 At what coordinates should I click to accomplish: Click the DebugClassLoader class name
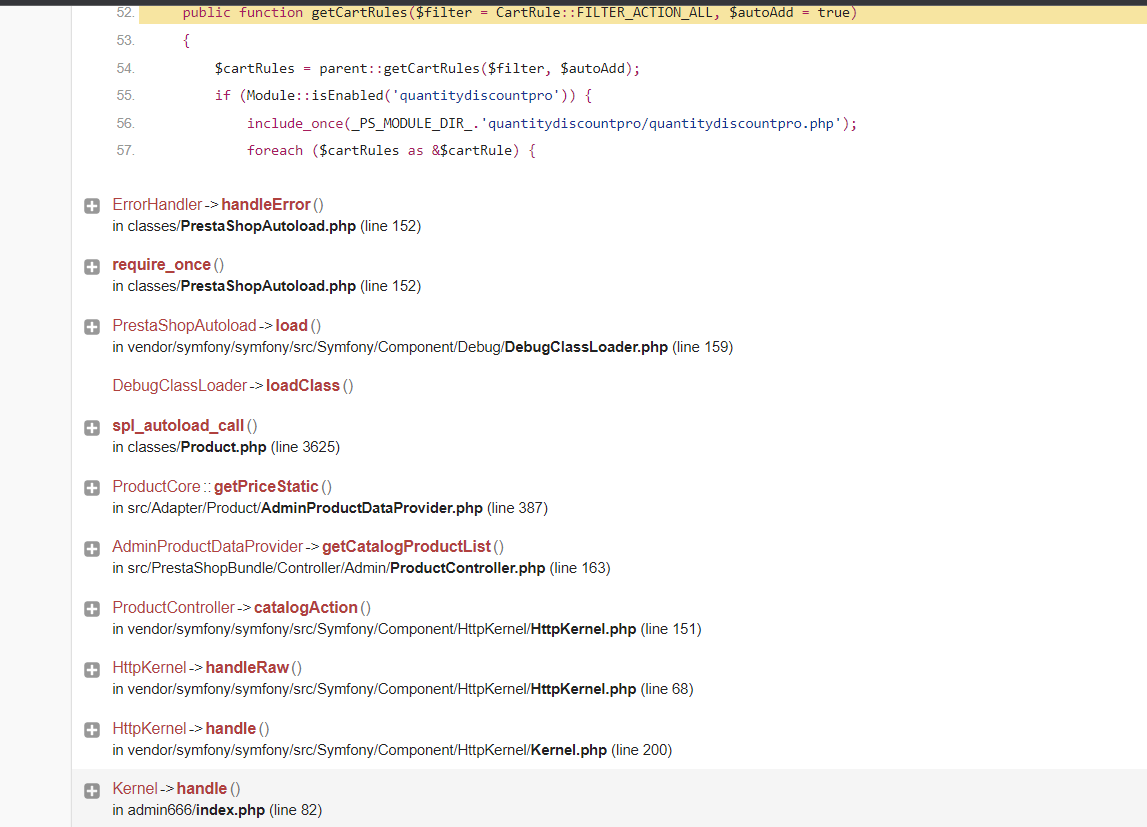(x=179, y=385)
